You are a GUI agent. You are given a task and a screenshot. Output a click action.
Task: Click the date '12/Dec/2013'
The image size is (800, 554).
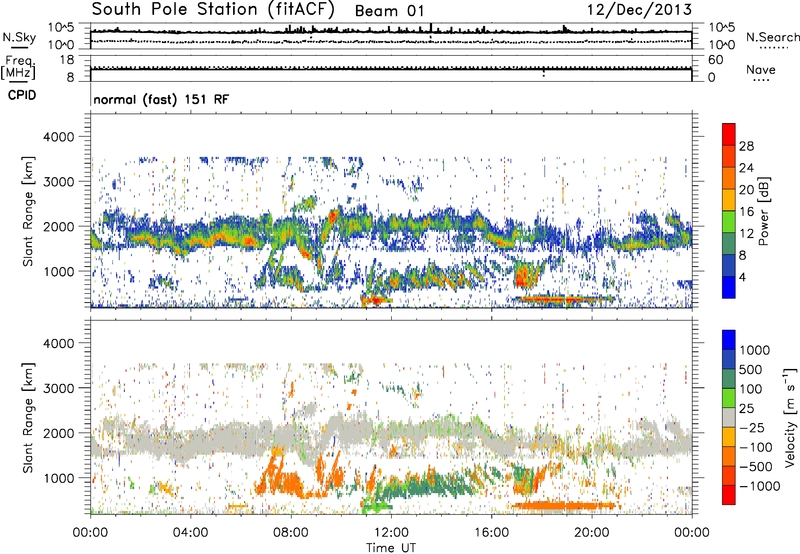coord(640,9)
